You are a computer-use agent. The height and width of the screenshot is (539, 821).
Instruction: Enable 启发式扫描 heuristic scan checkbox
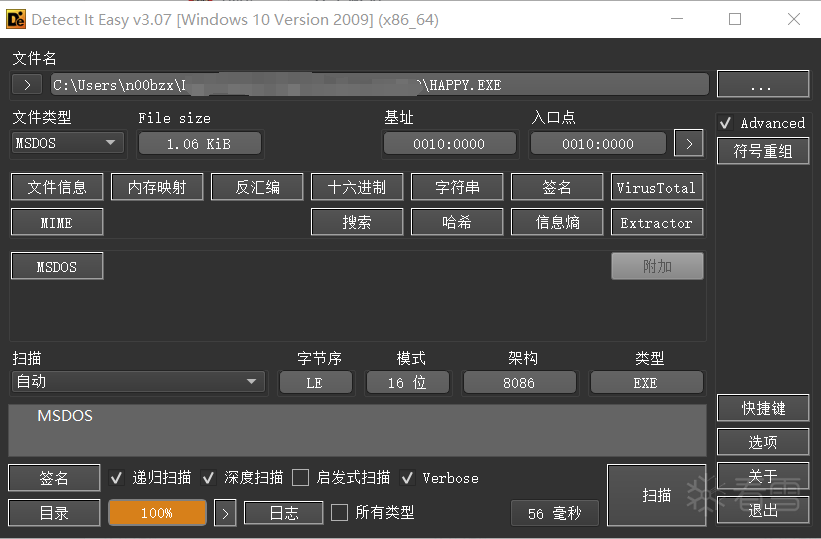tap(300, 478)
